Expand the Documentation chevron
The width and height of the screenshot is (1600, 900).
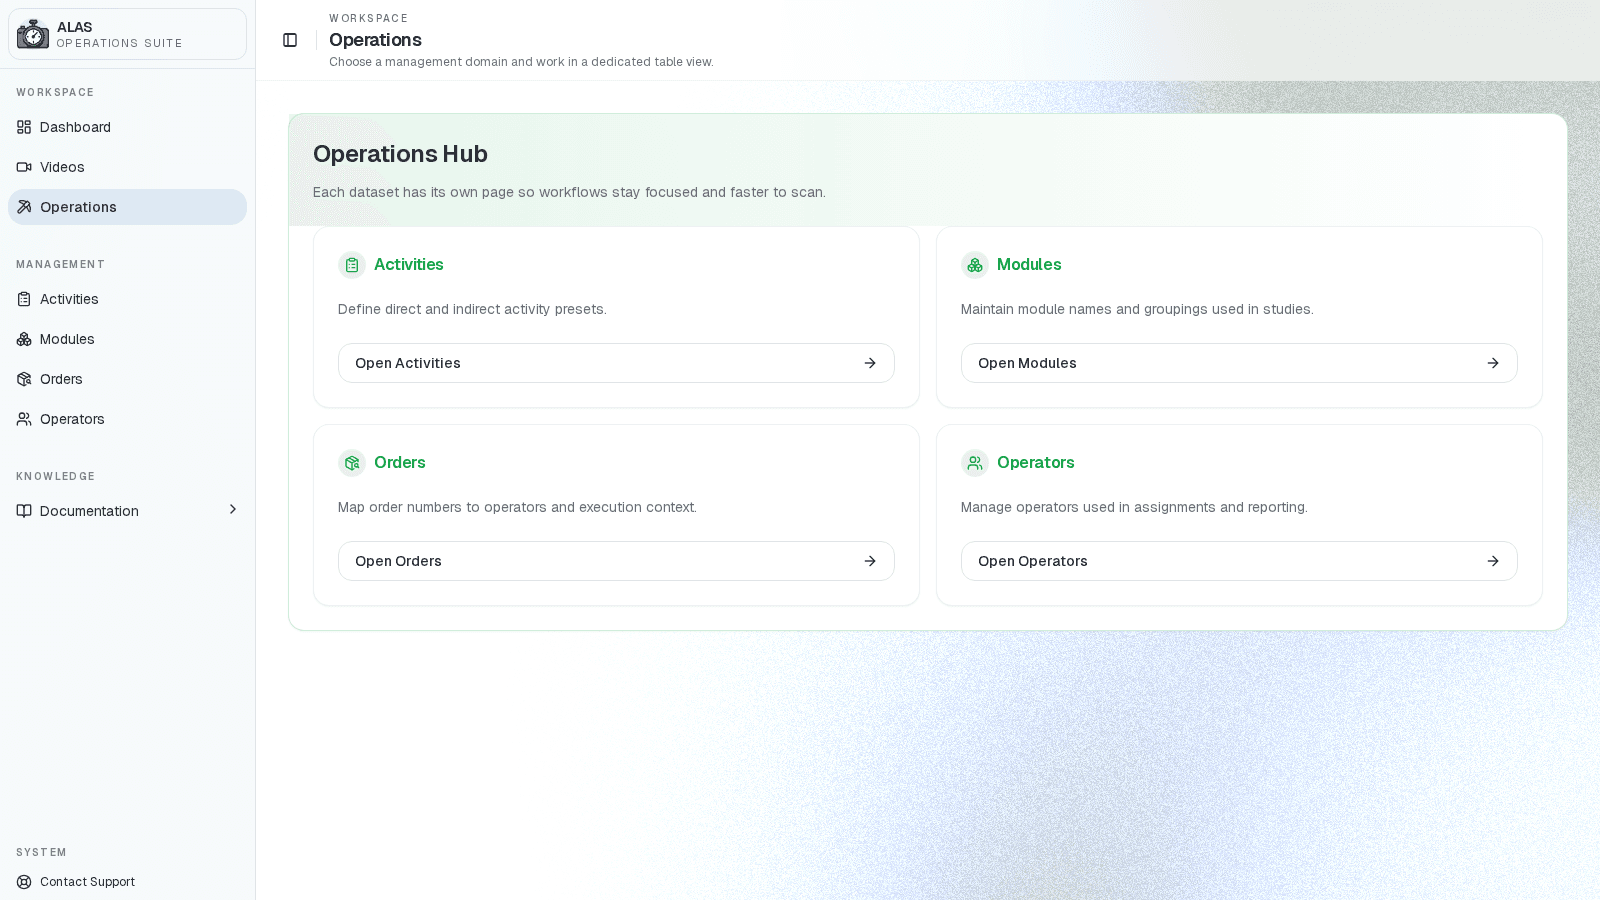(233, 510)
